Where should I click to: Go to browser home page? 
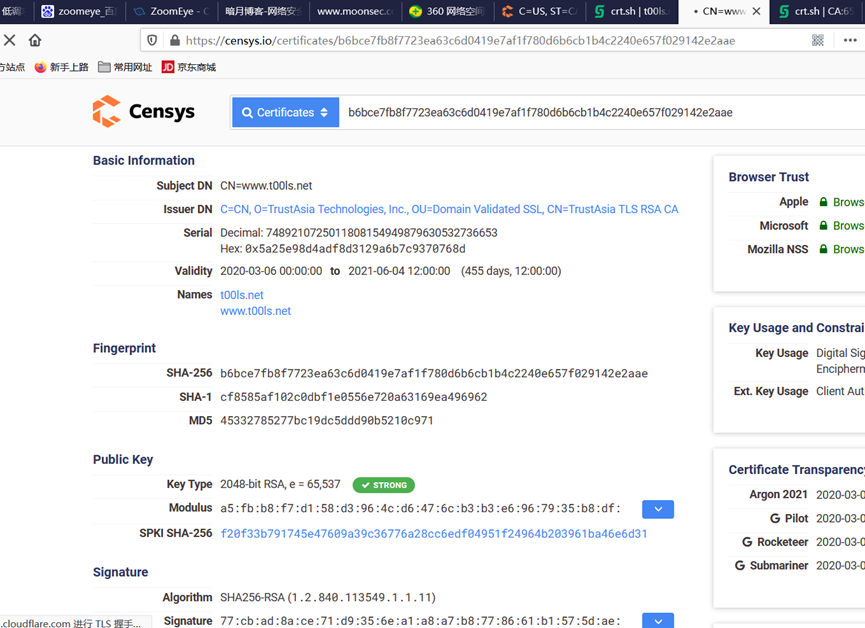[35, 40]
